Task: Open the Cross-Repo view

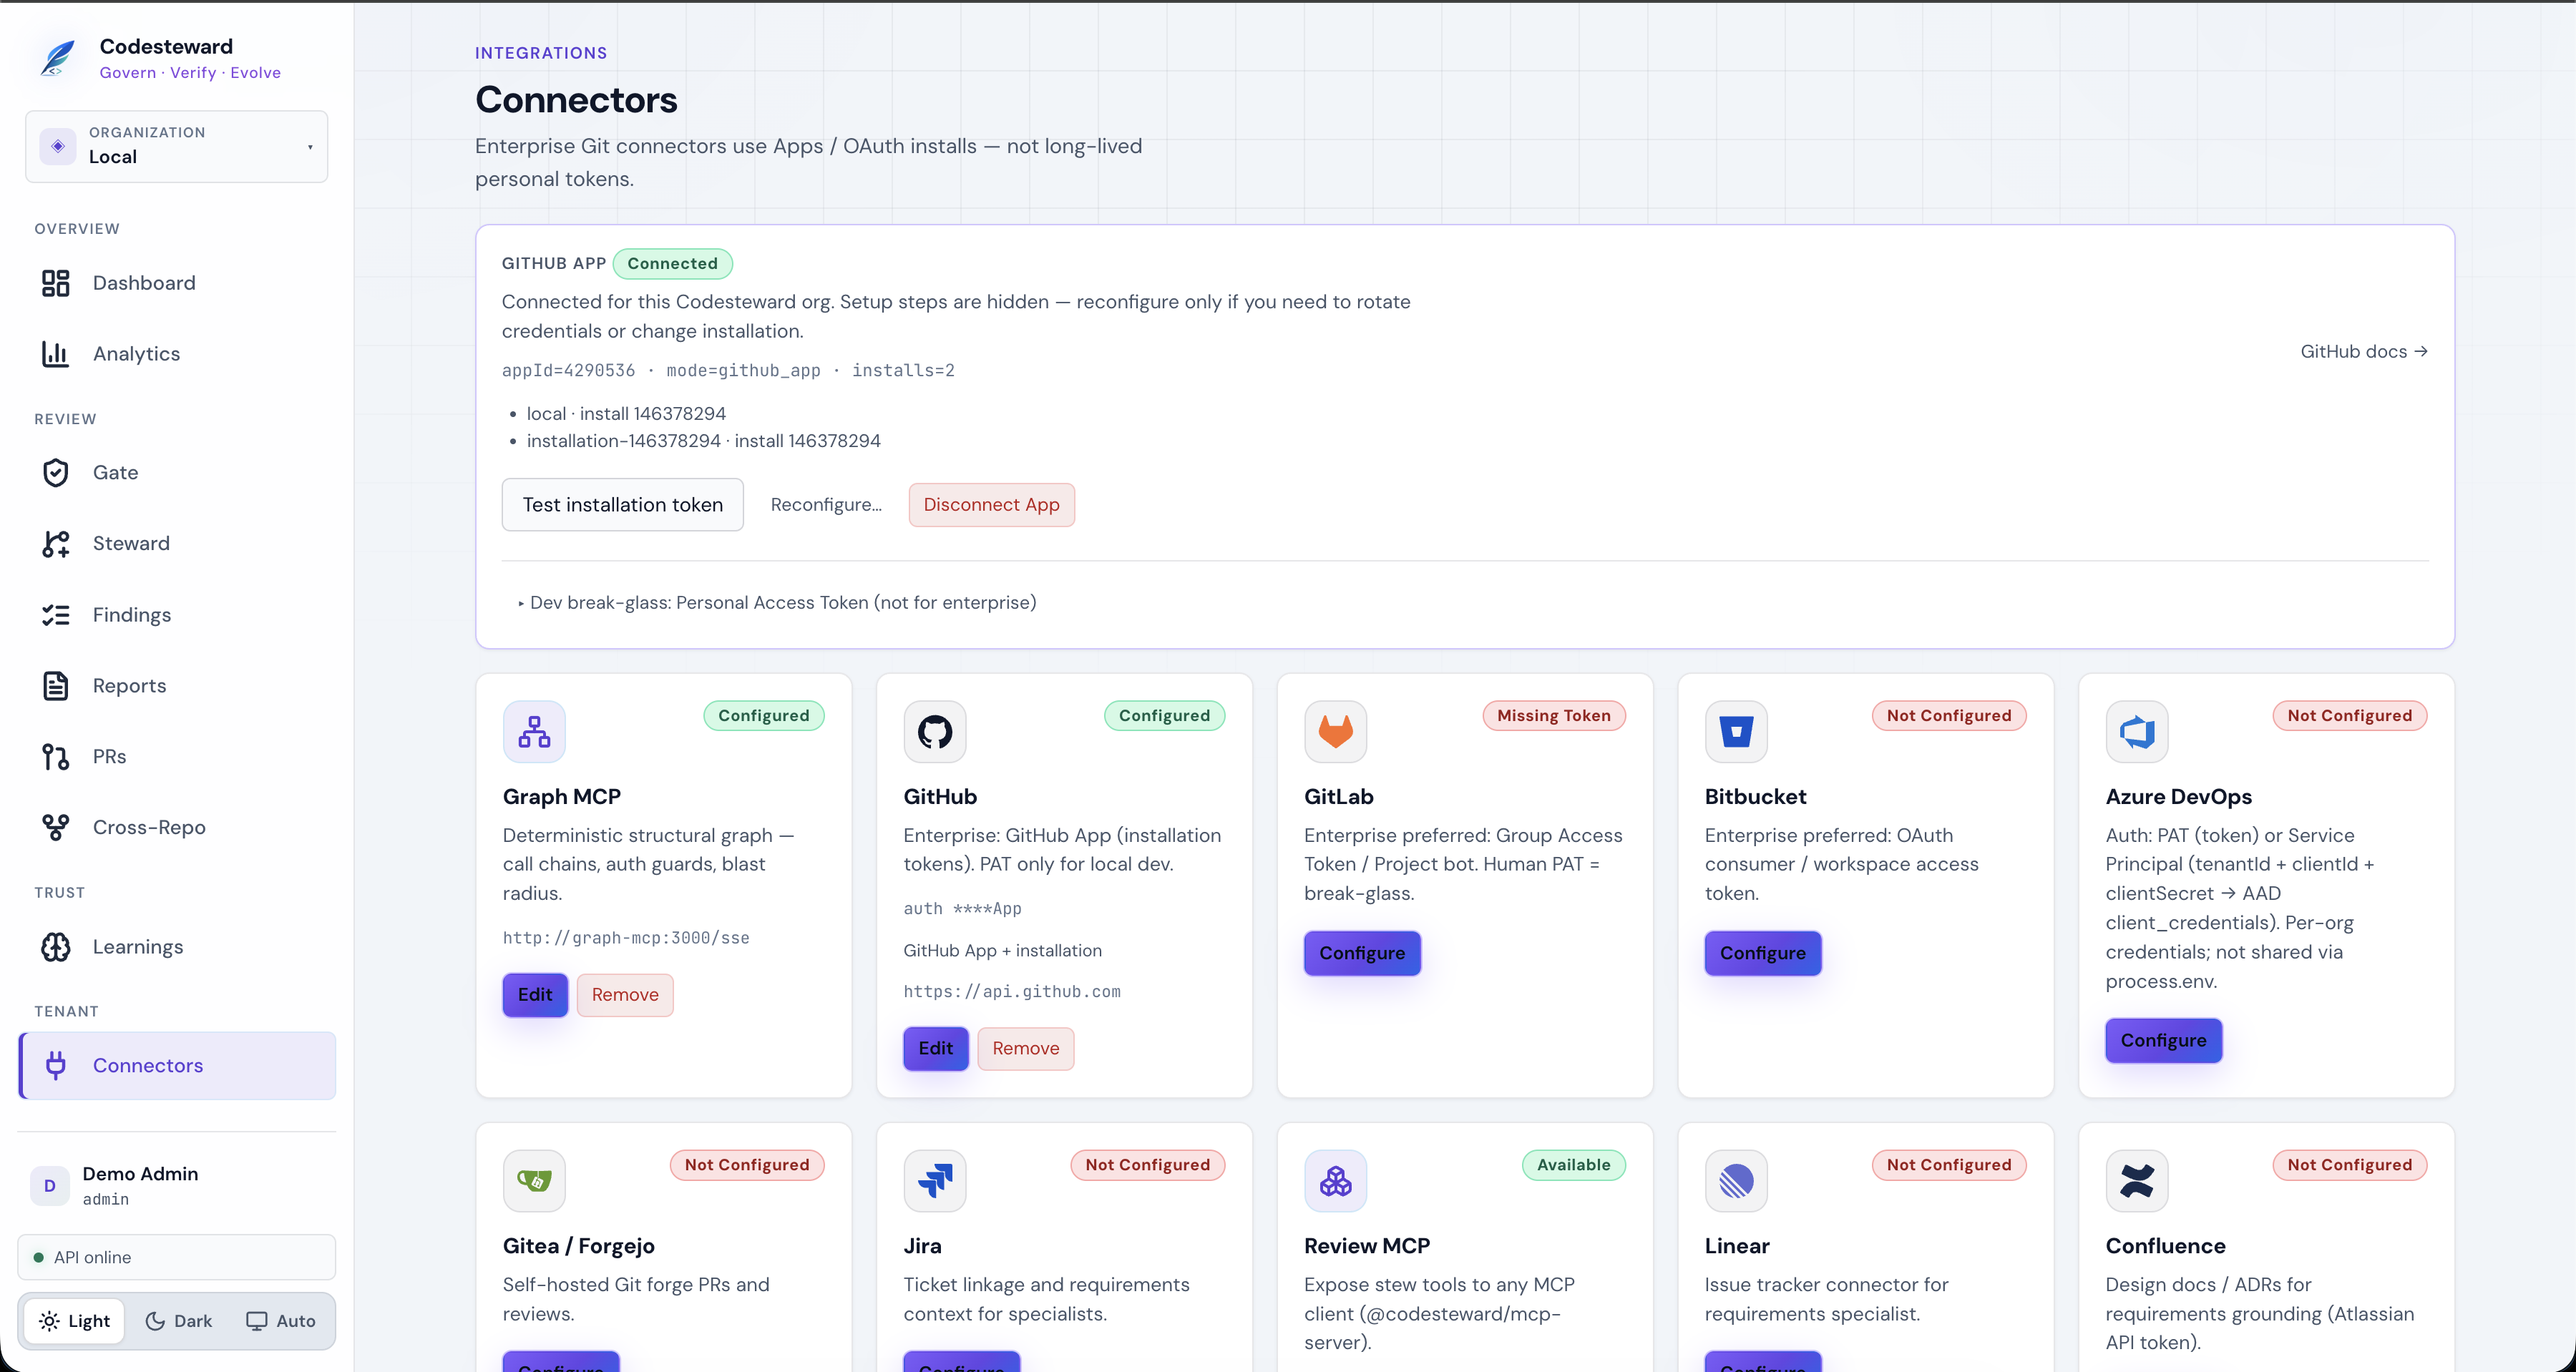Action: [x=176, y=828]
